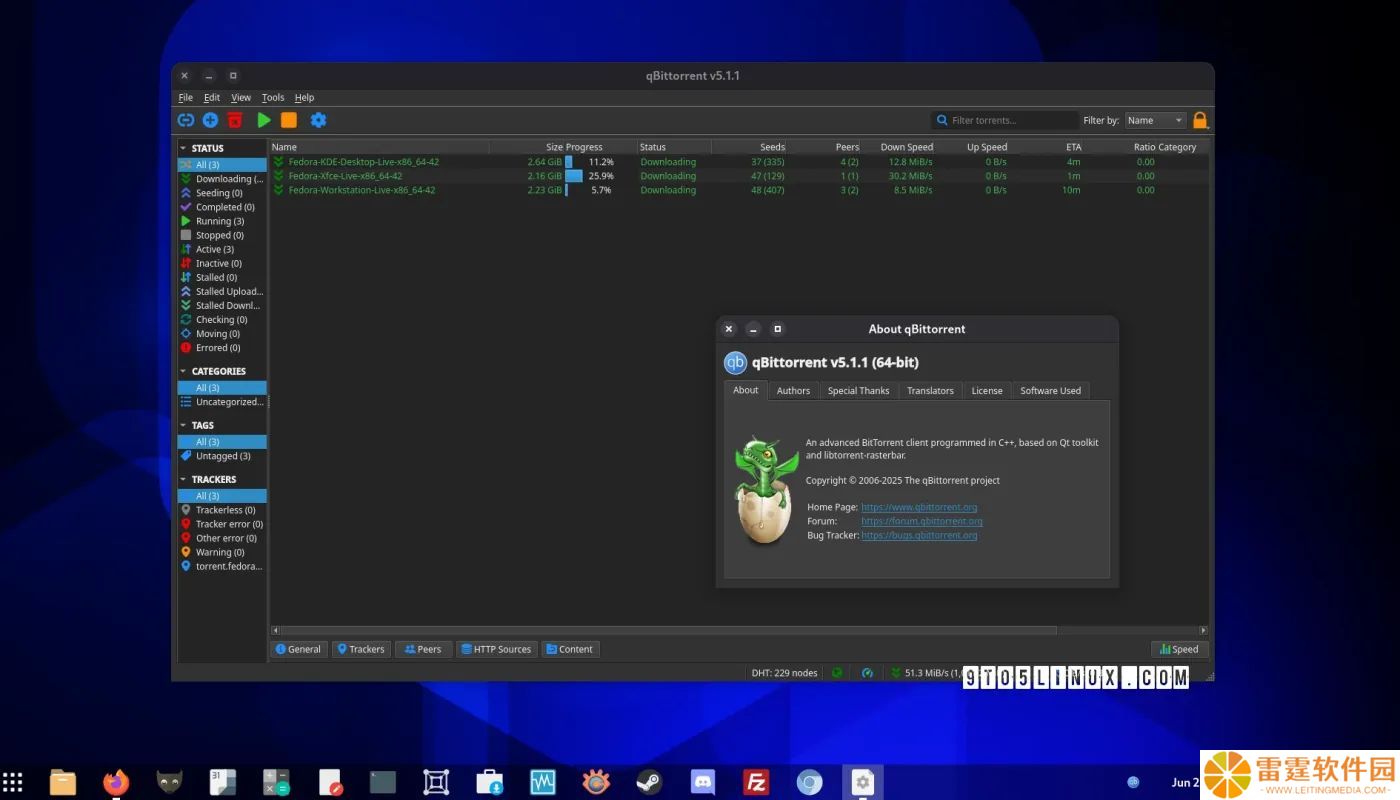Open the calculator app in taskbar

276,782
